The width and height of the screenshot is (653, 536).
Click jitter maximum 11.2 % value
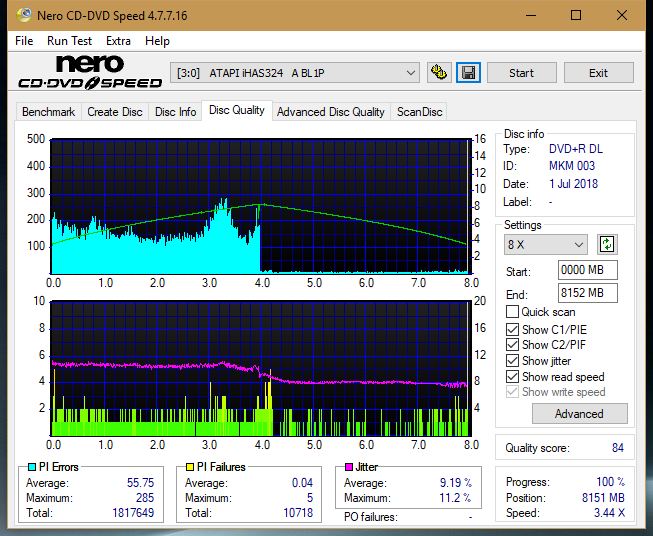(x=456, y=498)
